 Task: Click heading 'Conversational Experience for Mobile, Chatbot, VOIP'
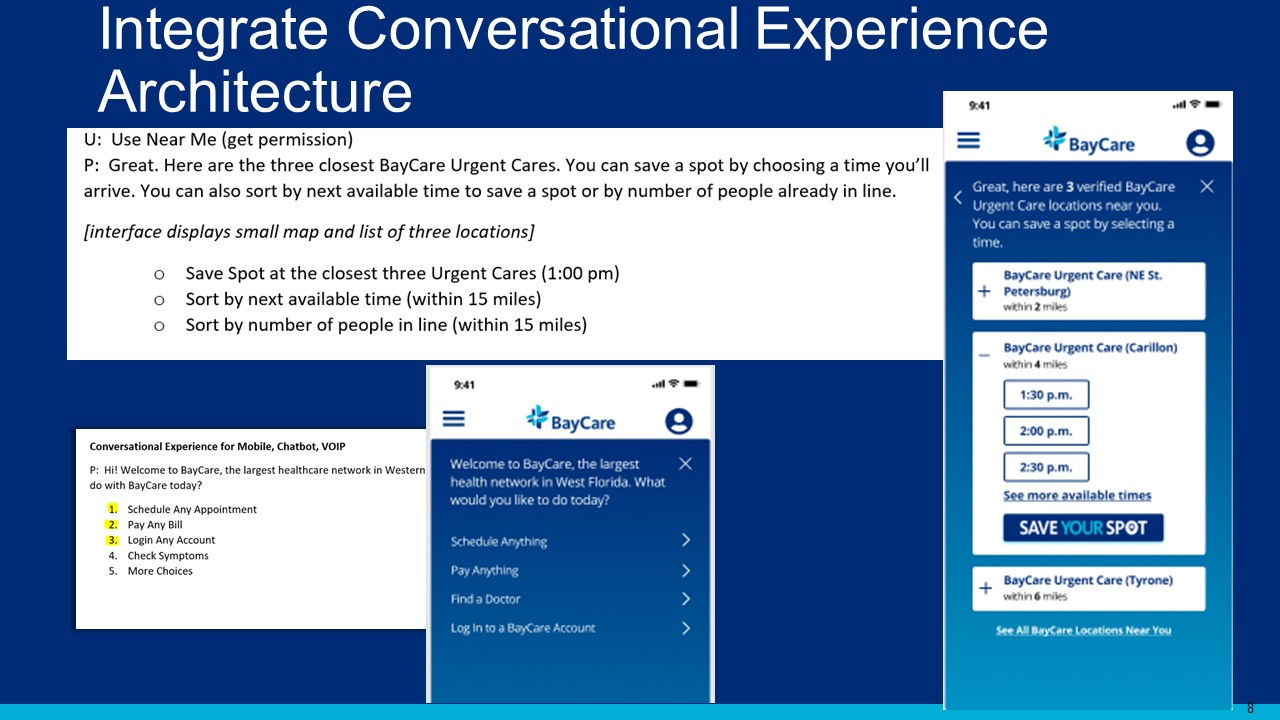(217, 446)
